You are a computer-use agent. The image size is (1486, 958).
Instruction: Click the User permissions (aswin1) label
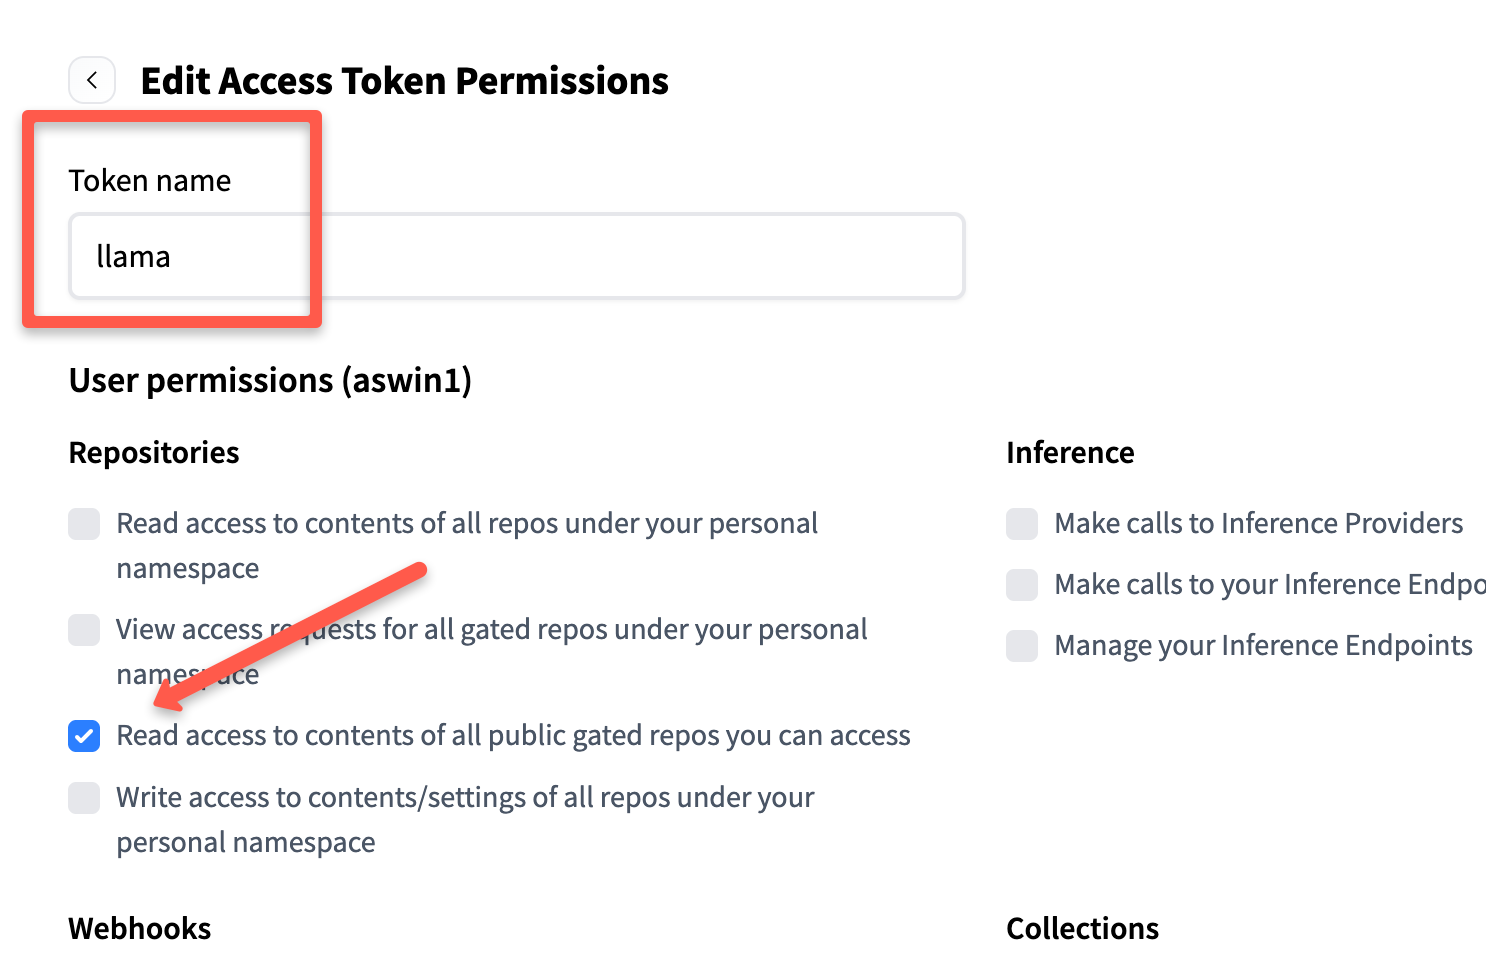pos(270,380)
